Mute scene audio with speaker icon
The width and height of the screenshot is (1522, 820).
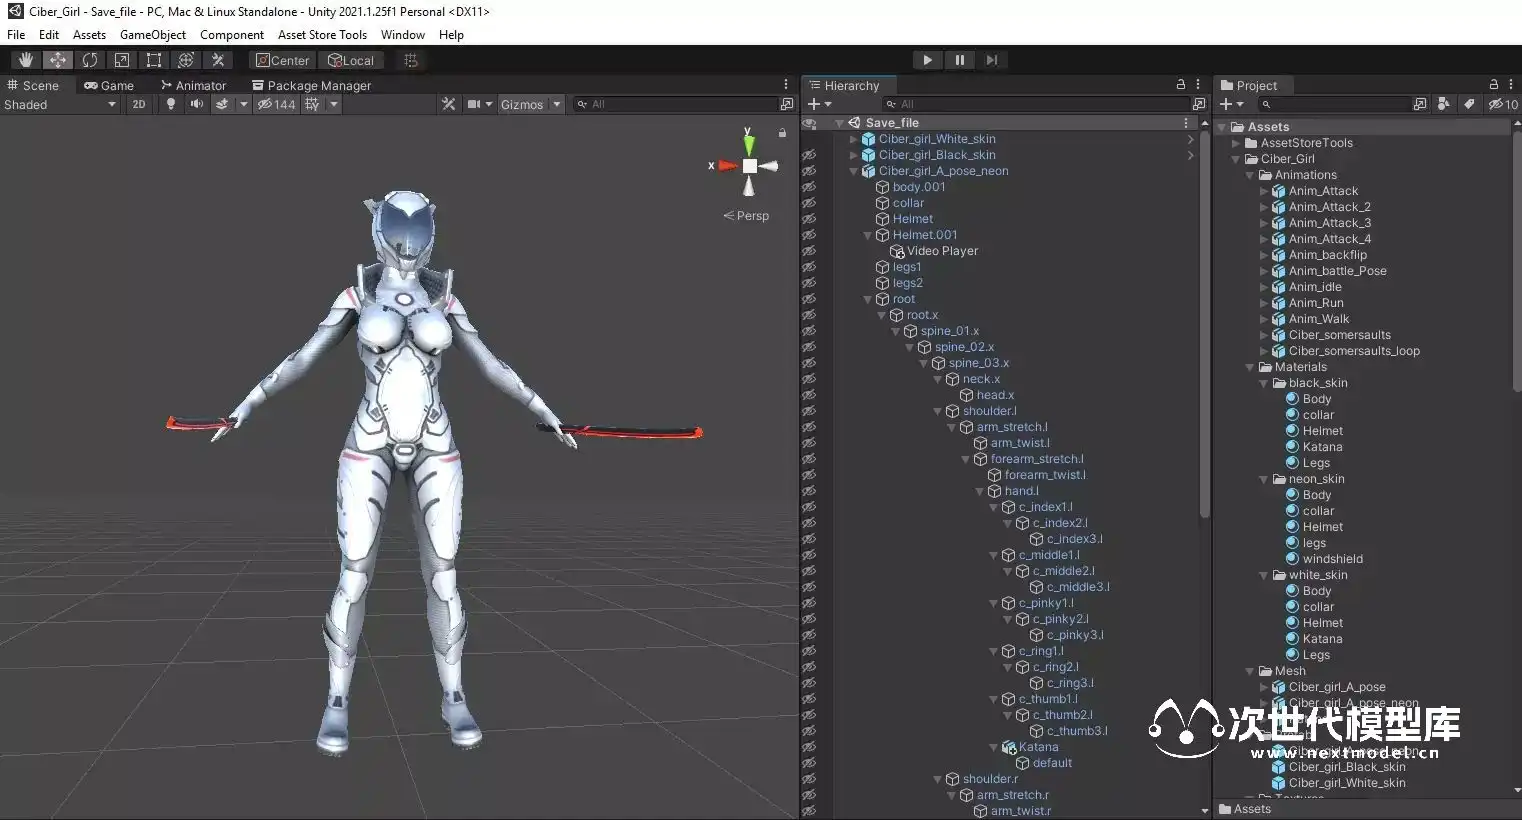tap(197, 104)
